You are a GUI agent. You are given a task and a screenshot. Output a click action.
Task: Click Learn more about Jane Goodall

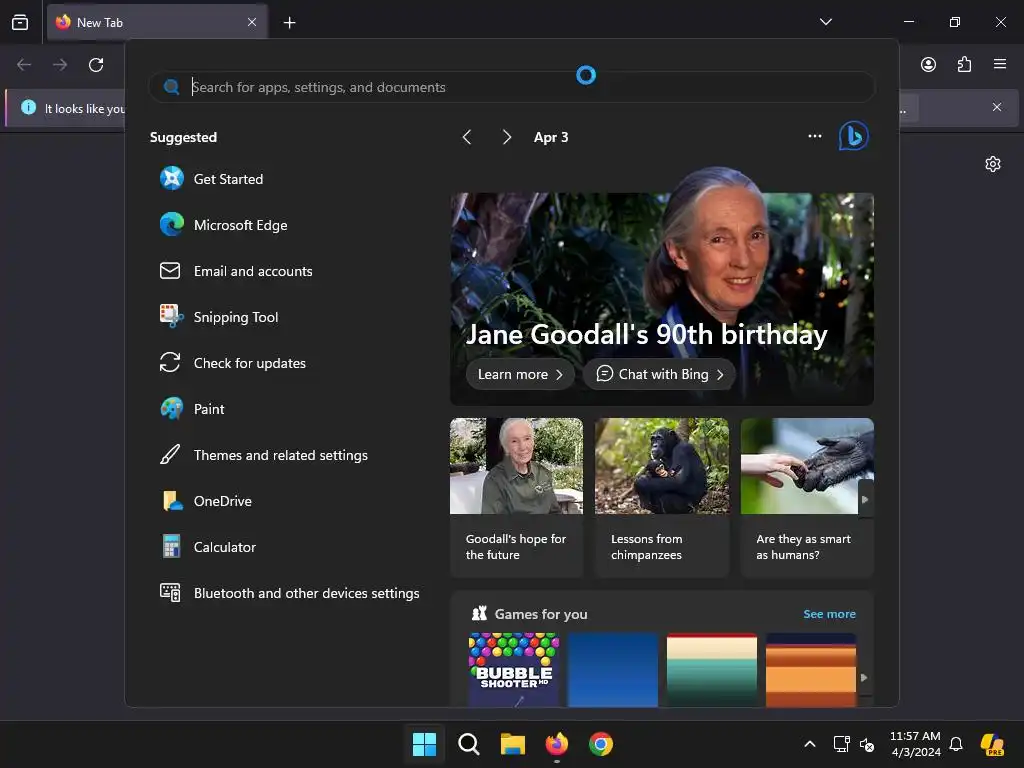tap(520, 374)
